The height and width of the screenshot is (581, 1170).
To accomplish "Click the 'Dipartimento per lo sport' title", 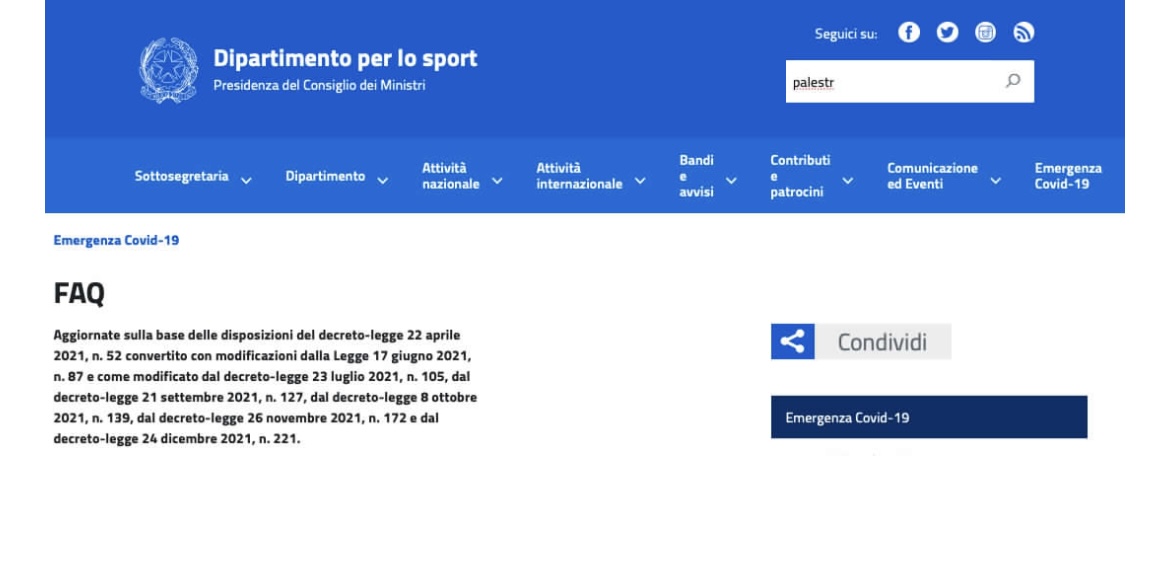I will point(345,58).
